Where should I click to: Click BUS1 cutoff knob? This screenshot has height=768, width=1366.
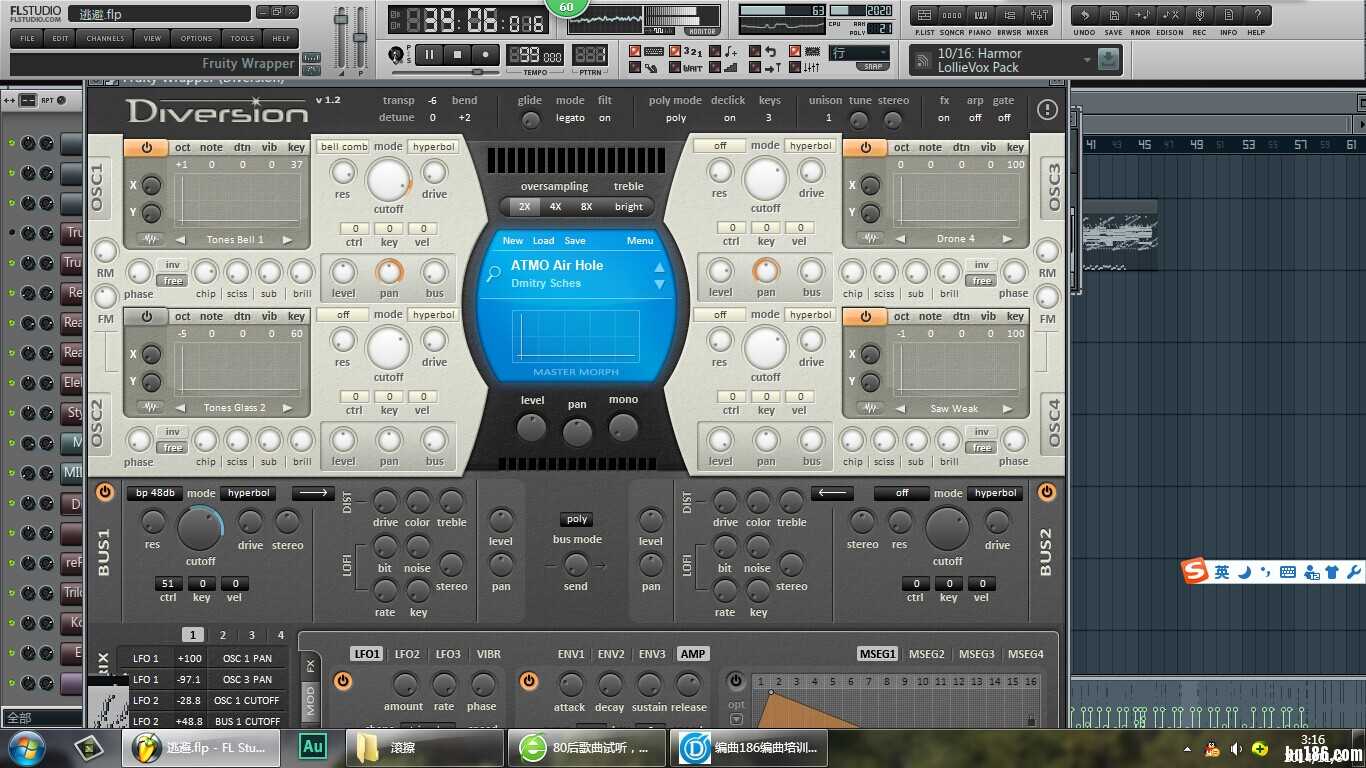pos(200,528)
